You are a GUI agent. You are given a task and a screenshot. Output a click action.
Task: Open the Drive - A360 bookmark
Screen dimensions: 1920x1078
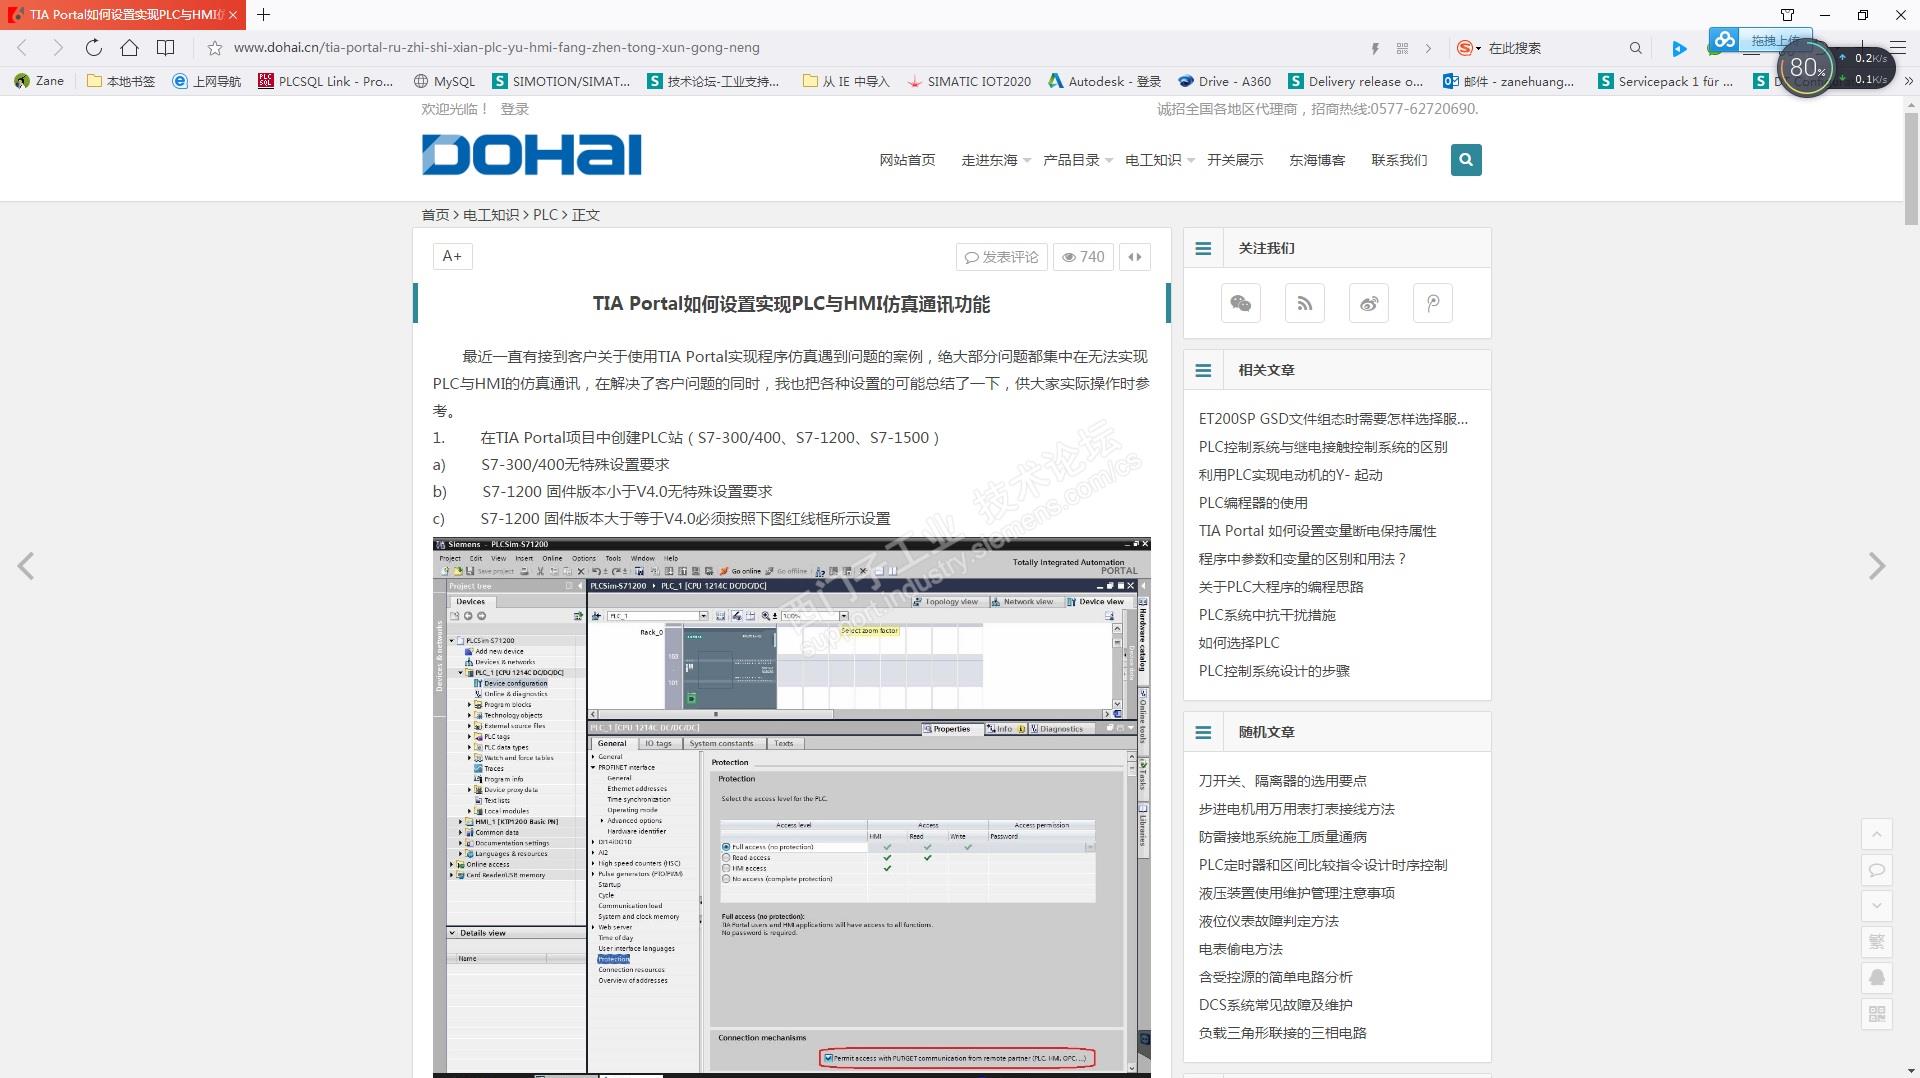[1224, 81]
